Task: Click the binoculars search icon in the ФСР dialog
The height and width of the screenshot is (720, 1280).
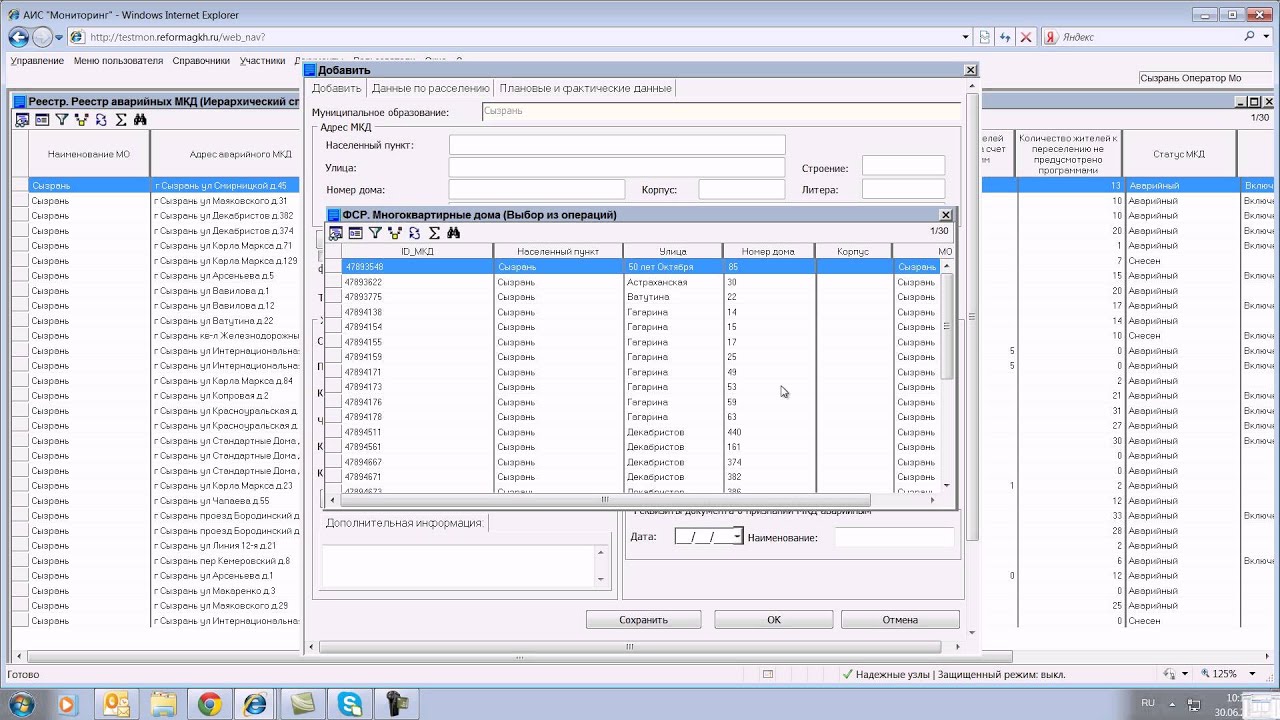Action: [x=453, y=232]
